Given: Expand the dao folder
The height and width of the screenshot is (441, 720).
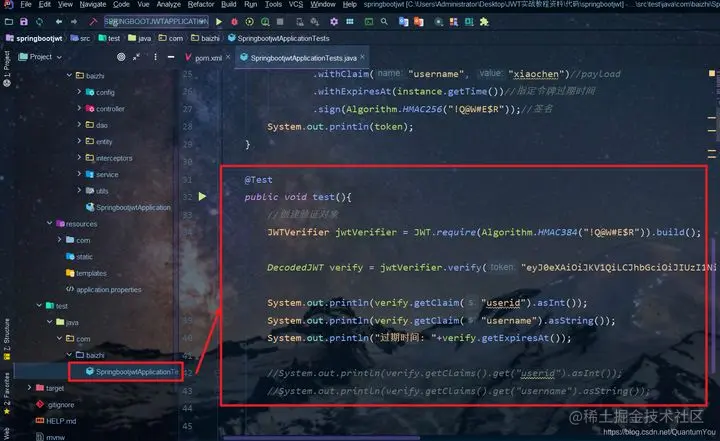Looking at the screenshot, I should click(x=79, y=124).
